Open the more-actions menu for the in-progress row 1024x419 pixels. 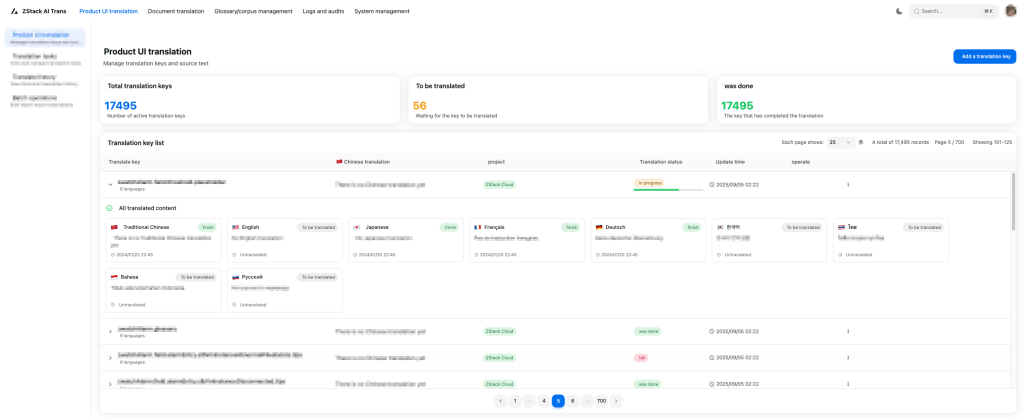coord(848,184)
